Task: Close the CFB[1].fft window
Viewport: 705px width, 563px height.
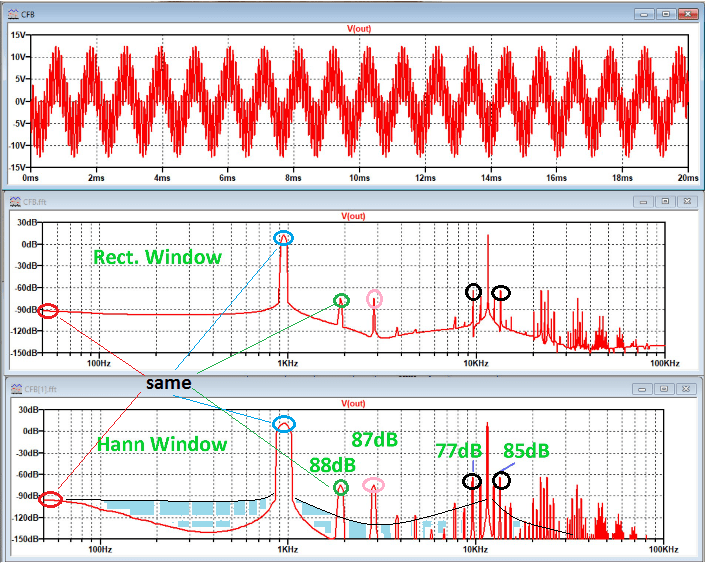Action: point(686,389)
